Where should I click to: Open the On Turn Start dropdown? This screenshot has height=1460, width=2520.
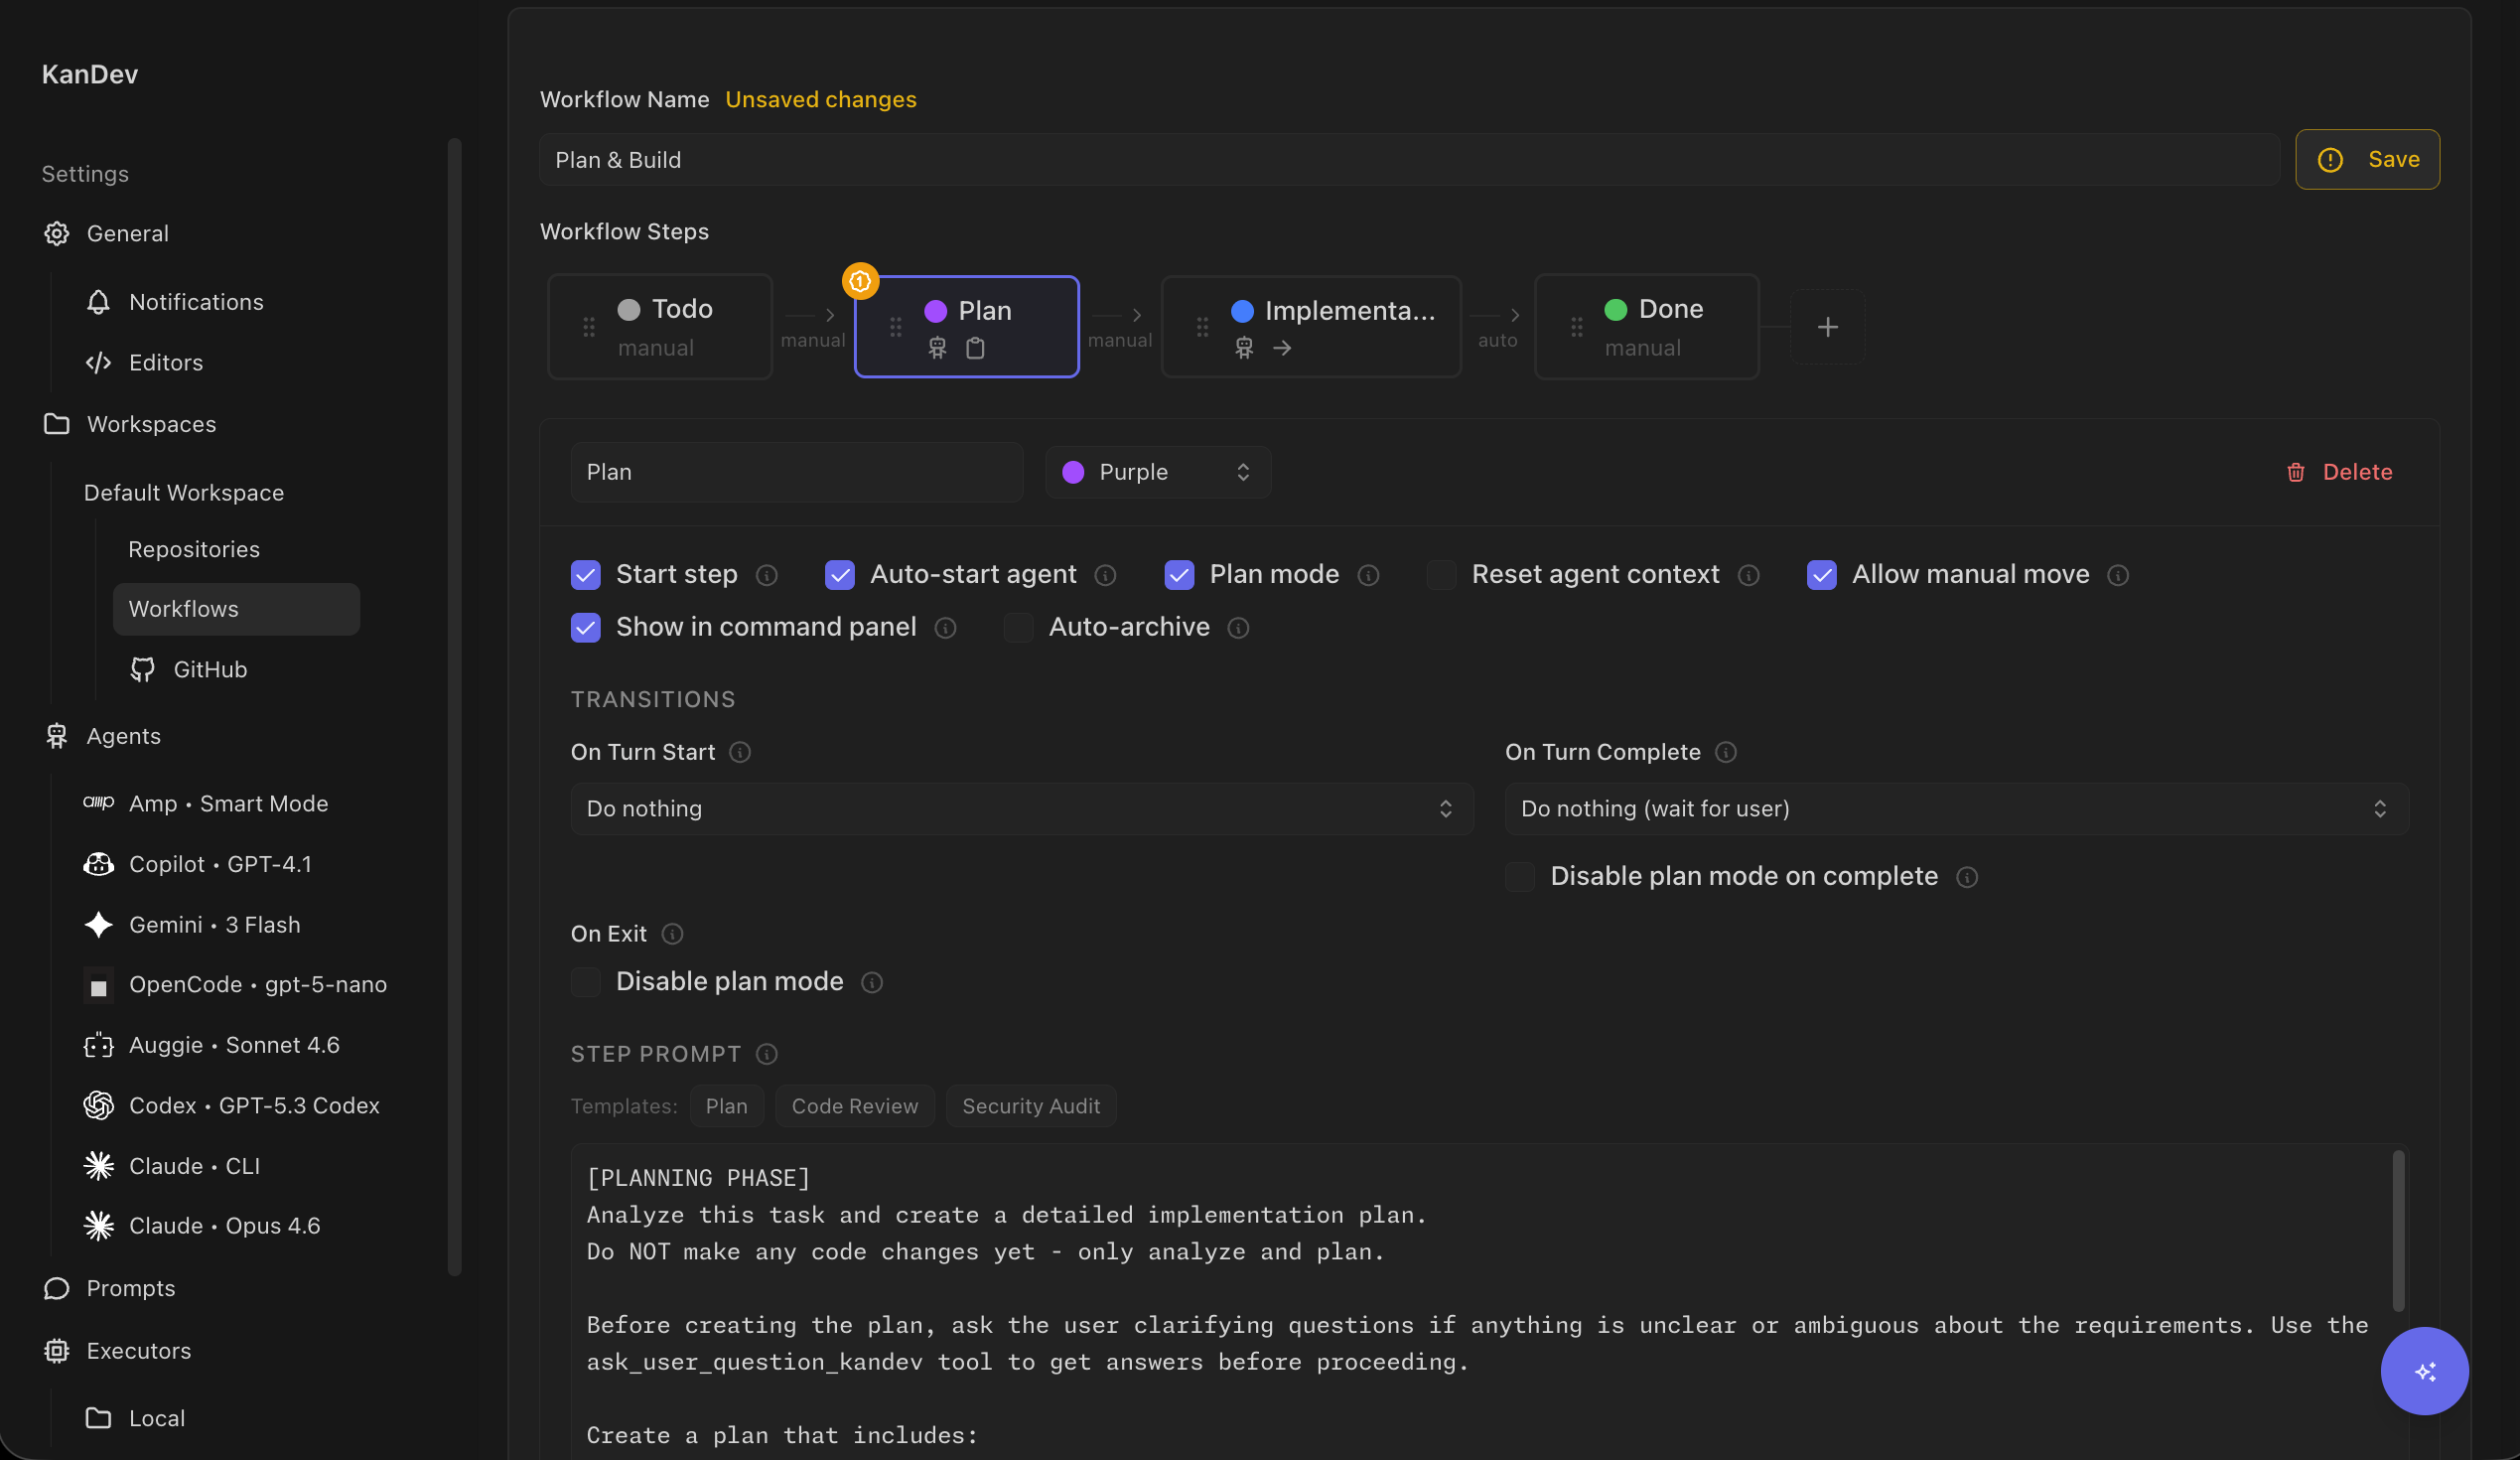[1022, 809]
